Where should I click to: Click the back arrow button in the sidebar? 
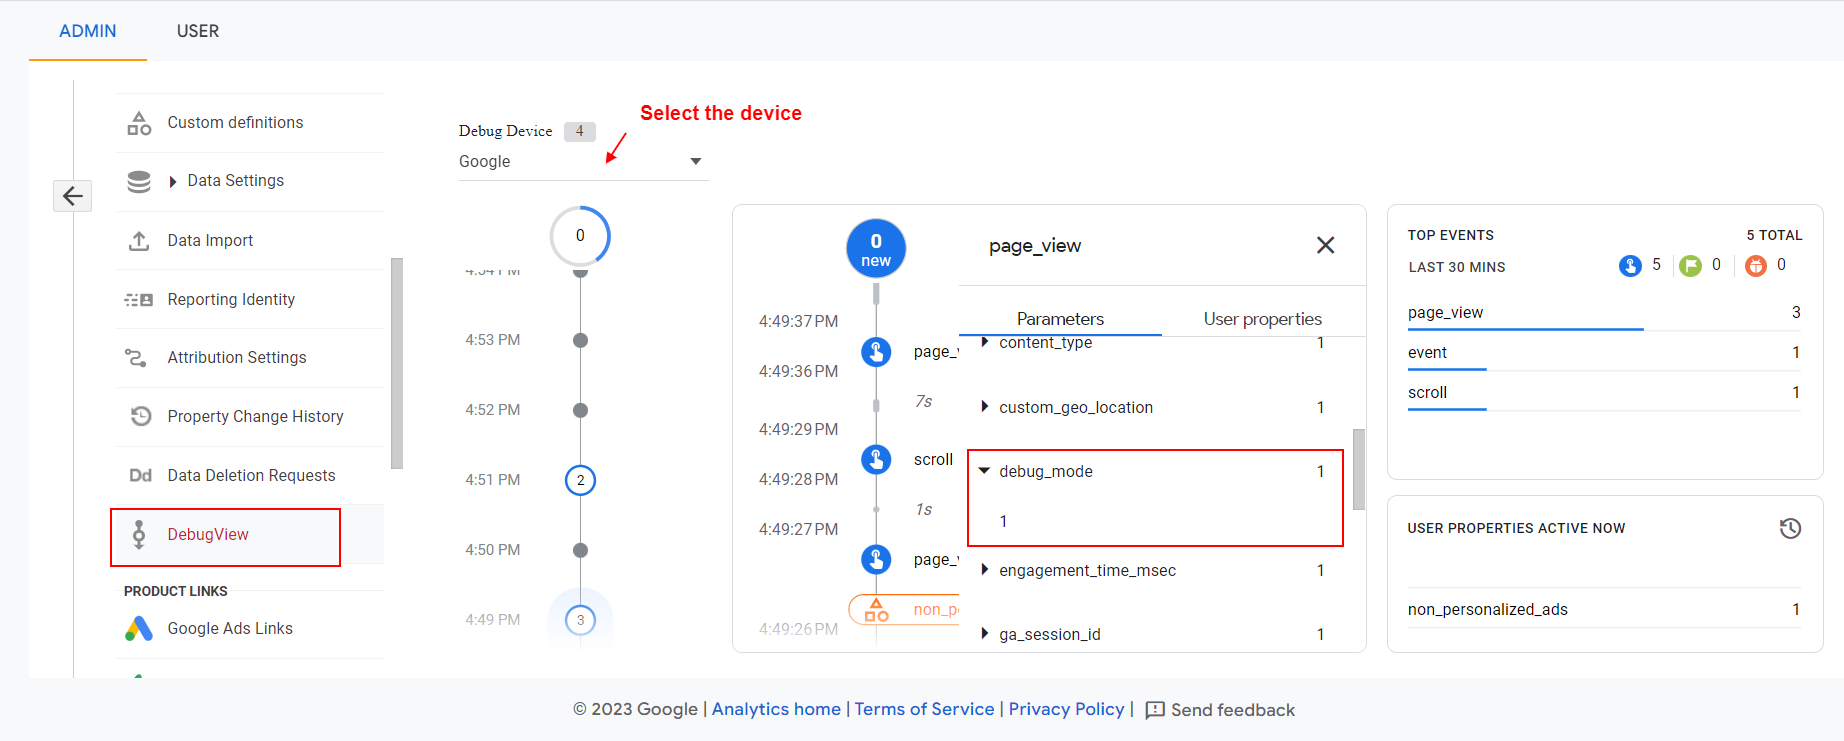(x=72, y=196)
